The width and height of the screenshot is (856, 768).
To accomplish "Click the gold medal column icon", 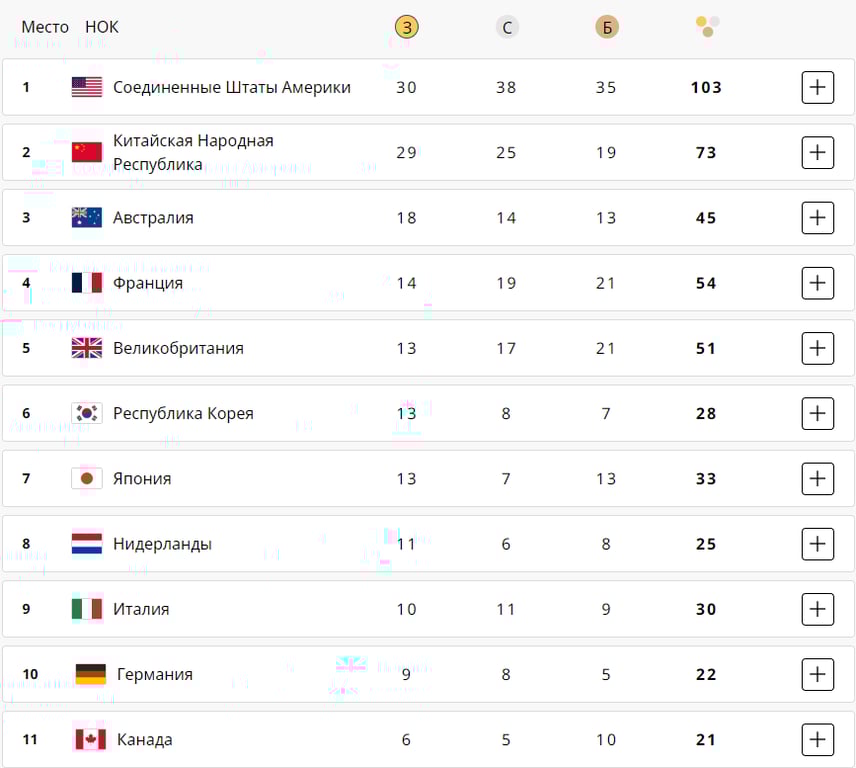I will pyautogui.click(x=406, y=27).
